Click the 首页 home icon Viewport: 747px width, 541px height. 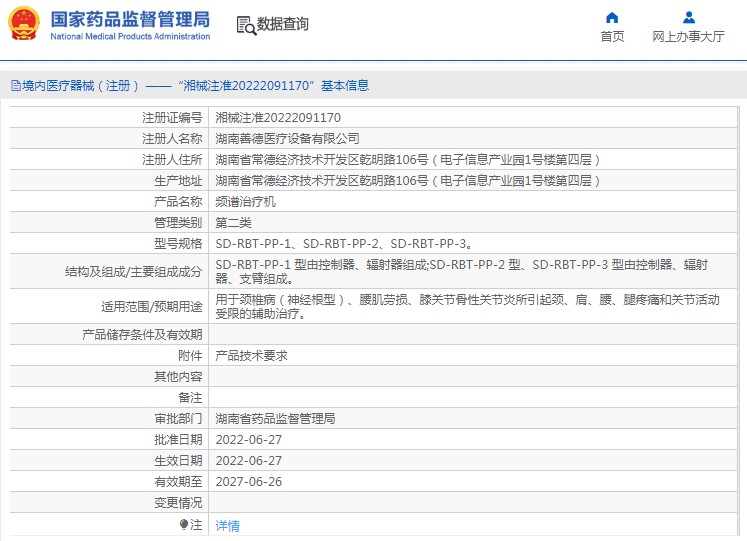coord(612,18)
